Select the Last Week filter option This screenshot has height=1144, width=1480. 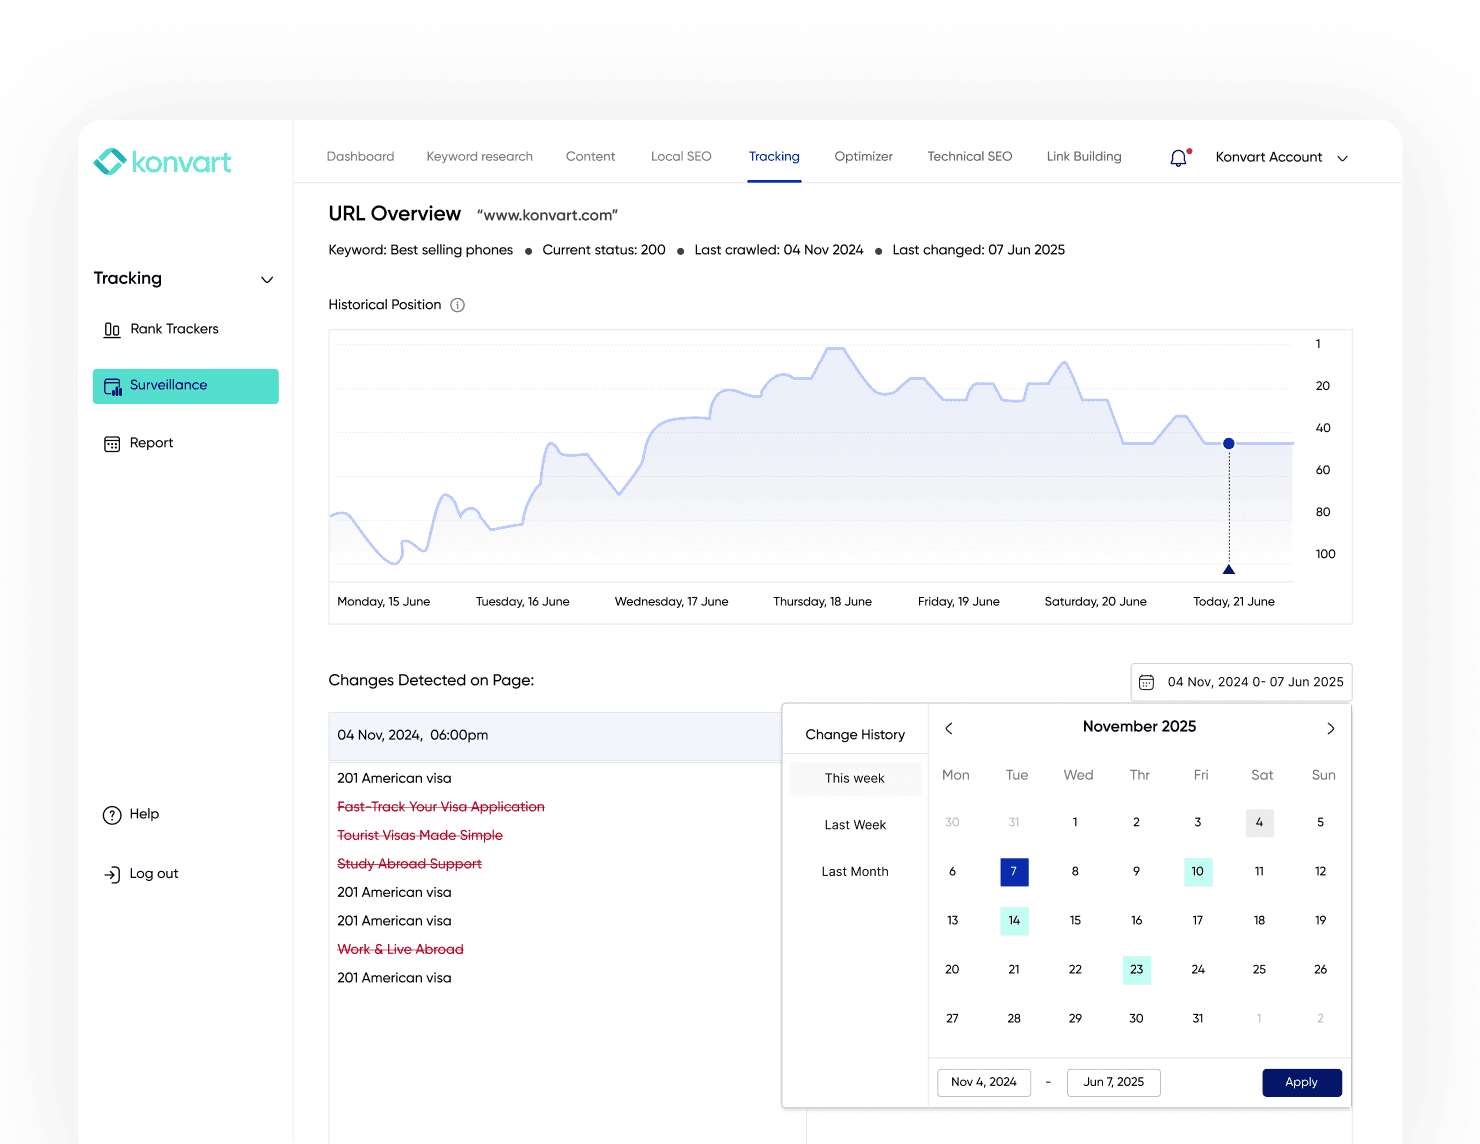(x=854, y=825)
